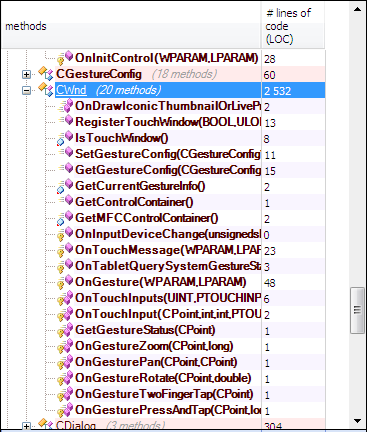Viewport: 367px width, 432px height.
Task: Click LOC value 15 for GetGestureConfig
Action: tap(270, 171)
